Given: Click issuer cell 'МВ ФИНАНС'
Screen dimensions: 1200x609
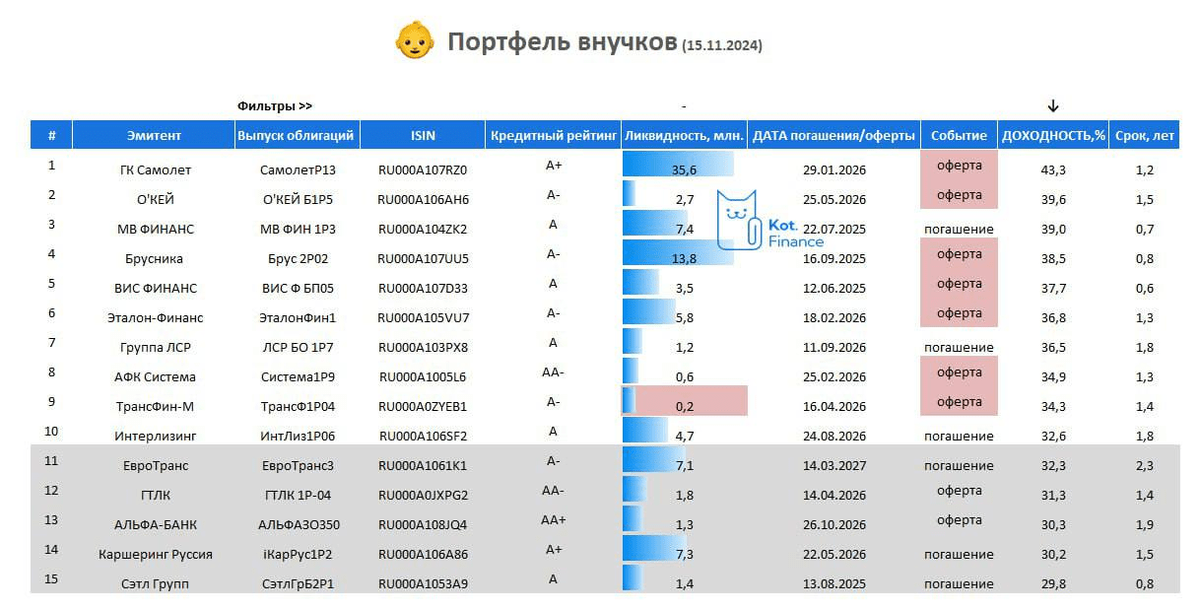Looking at the screenshot, I should [154, 229].
